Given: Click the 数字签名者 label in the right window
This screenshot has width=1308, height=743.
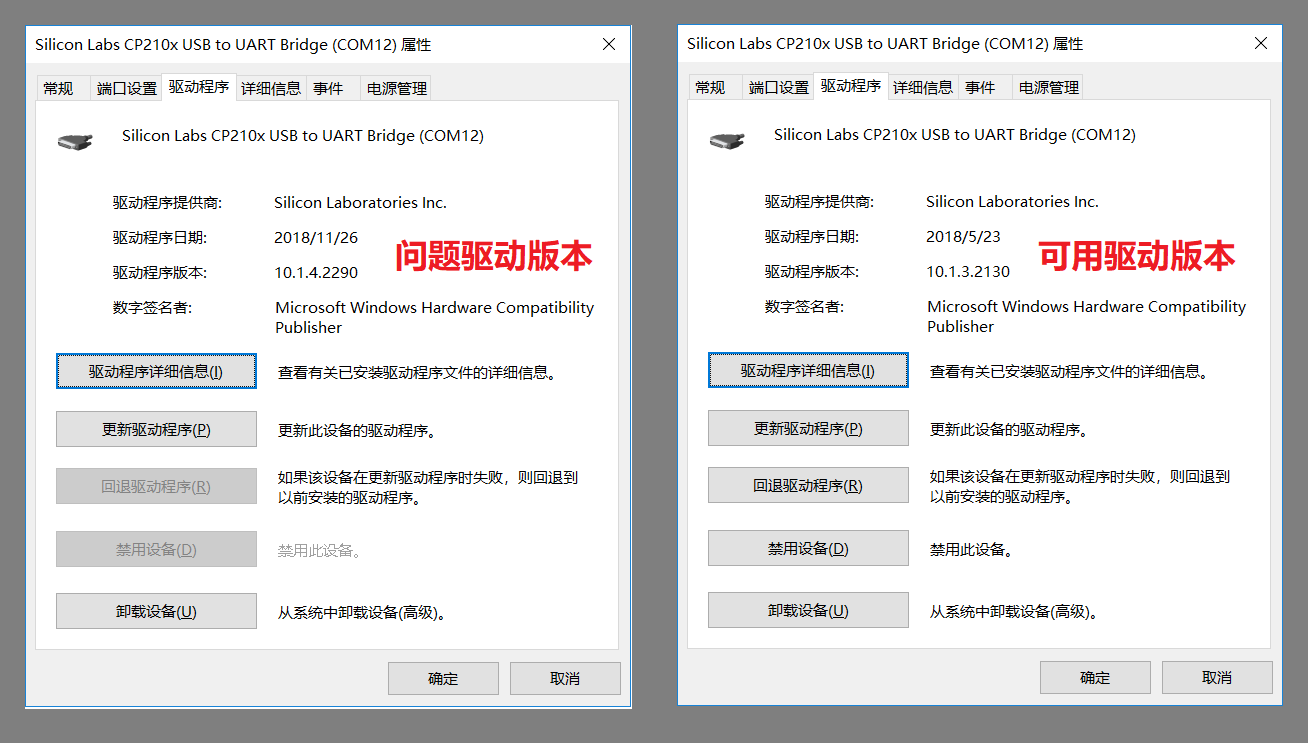Looking at the screenshot, I should coord(804,306).
